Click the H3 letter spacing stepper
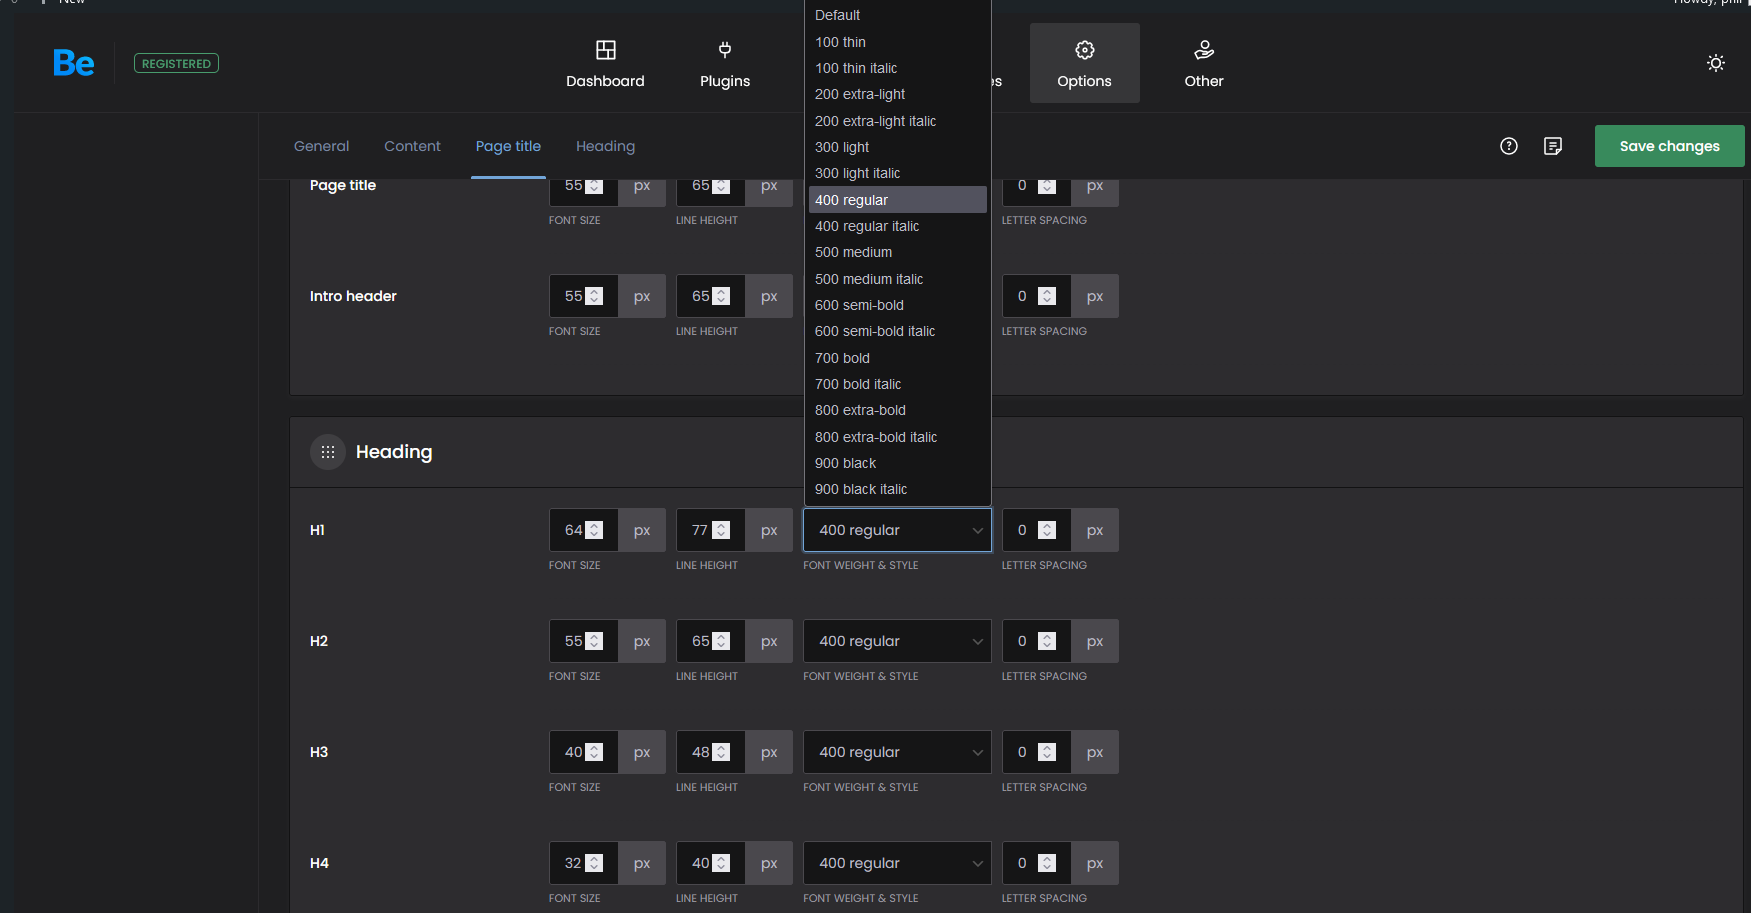1751x913 pixels. (x=1047, y=752)
